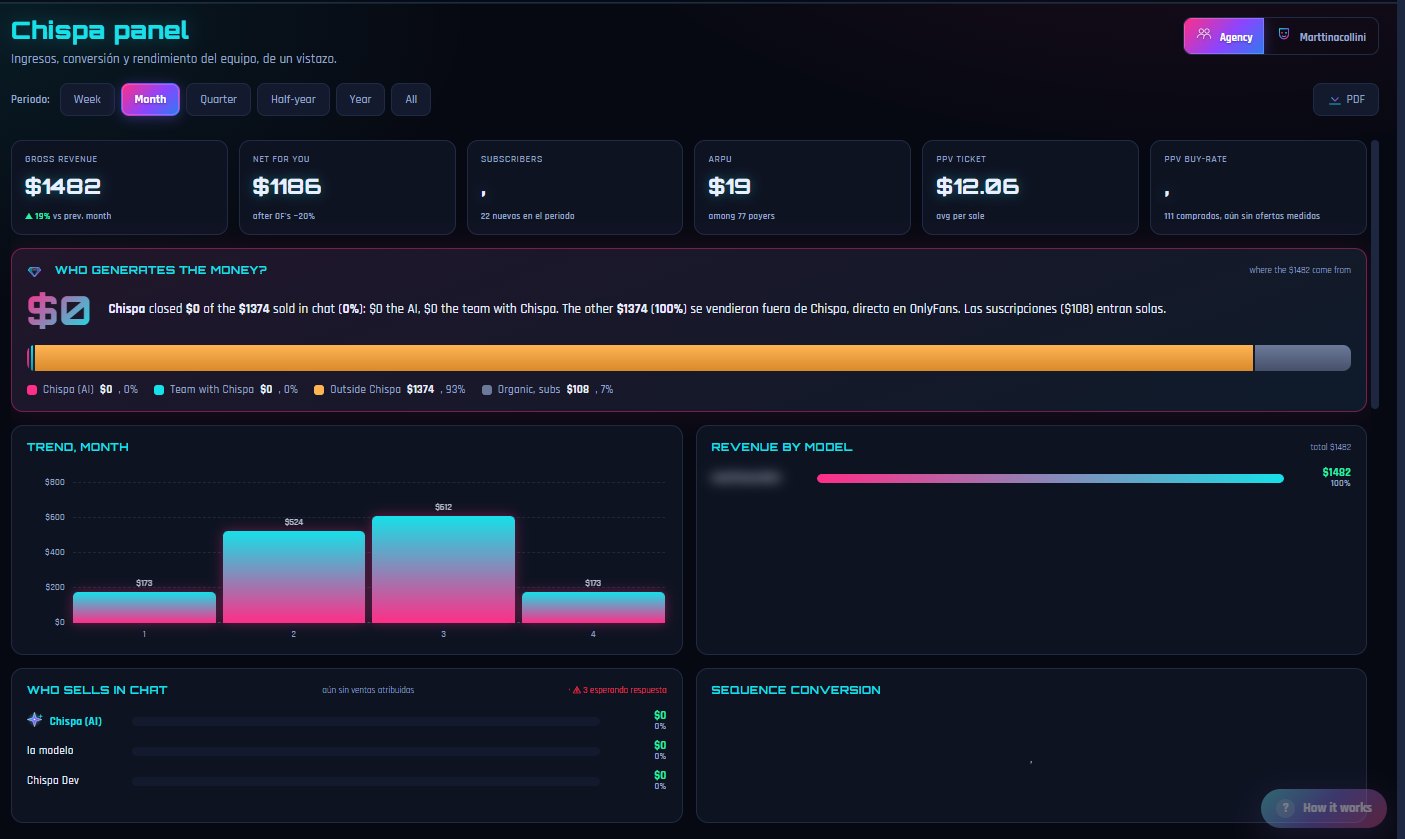The image size is (1405, 839).
Task: Switch period to Year
Action: [x=360, y=99]
